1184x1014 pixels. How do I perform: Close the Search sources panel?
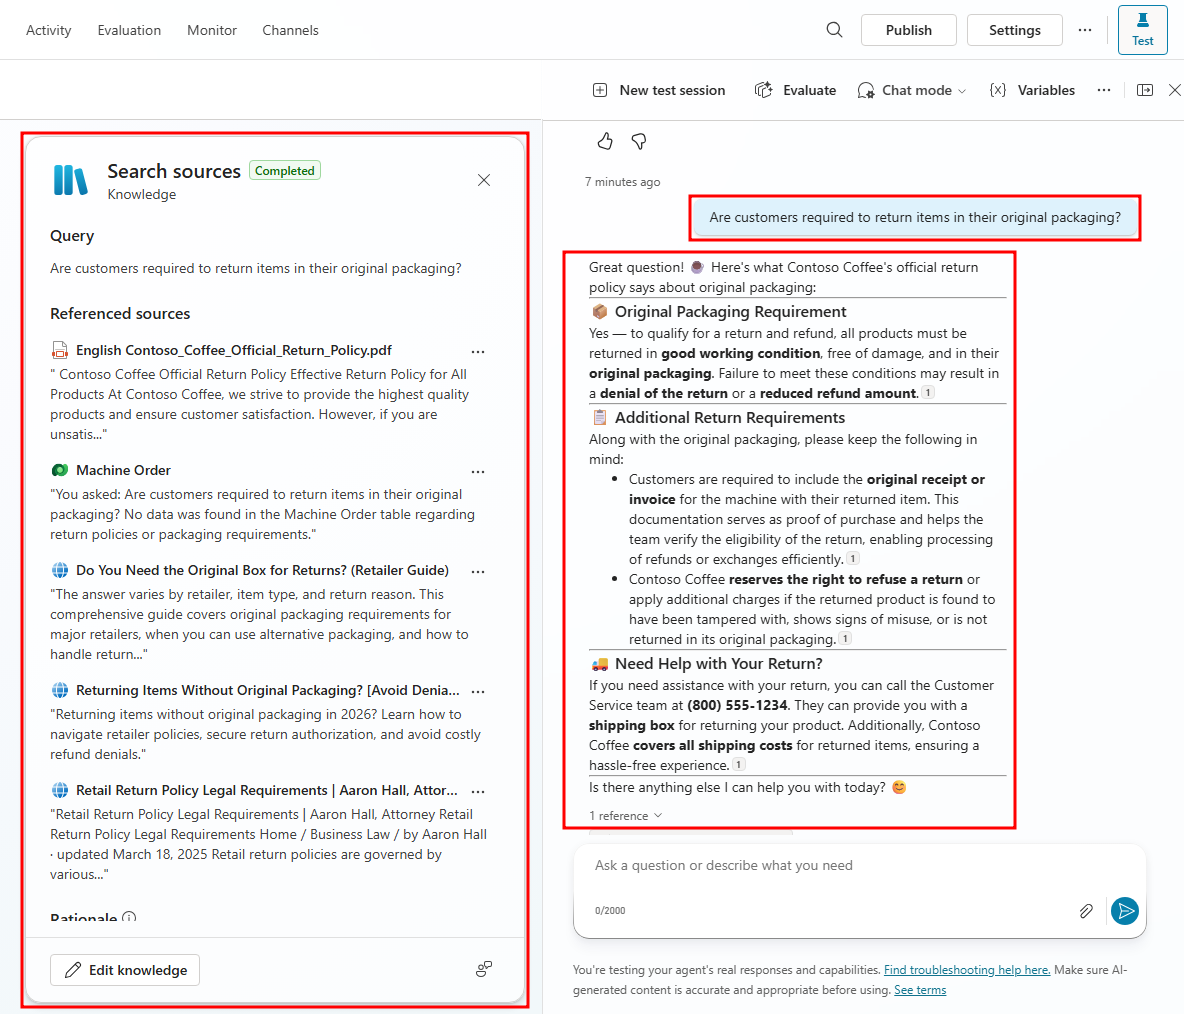[484, 180]
